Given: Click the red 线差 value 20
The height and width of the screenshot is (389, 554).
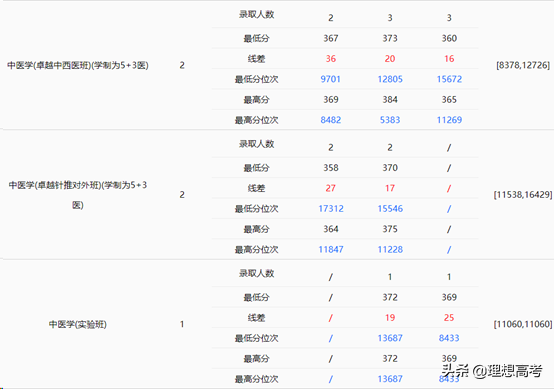Looking at the screenshot, I should pyautogui.click(x=390, y=59).
